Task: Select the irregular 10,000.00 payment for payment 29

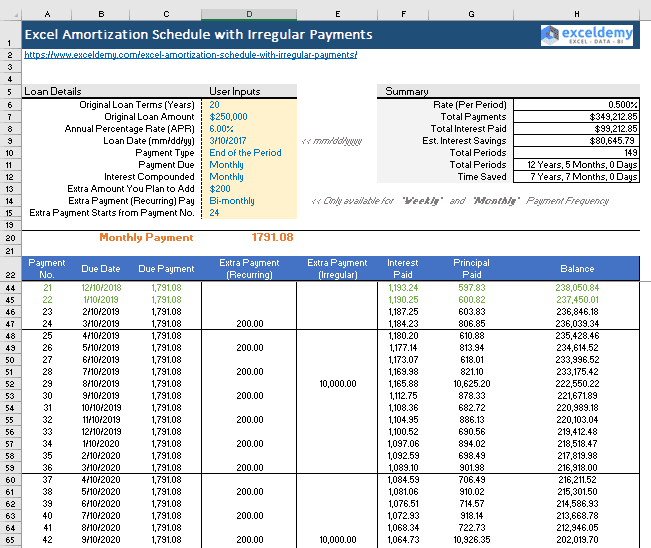Action: pyautogui.click(x=337, y=384)
